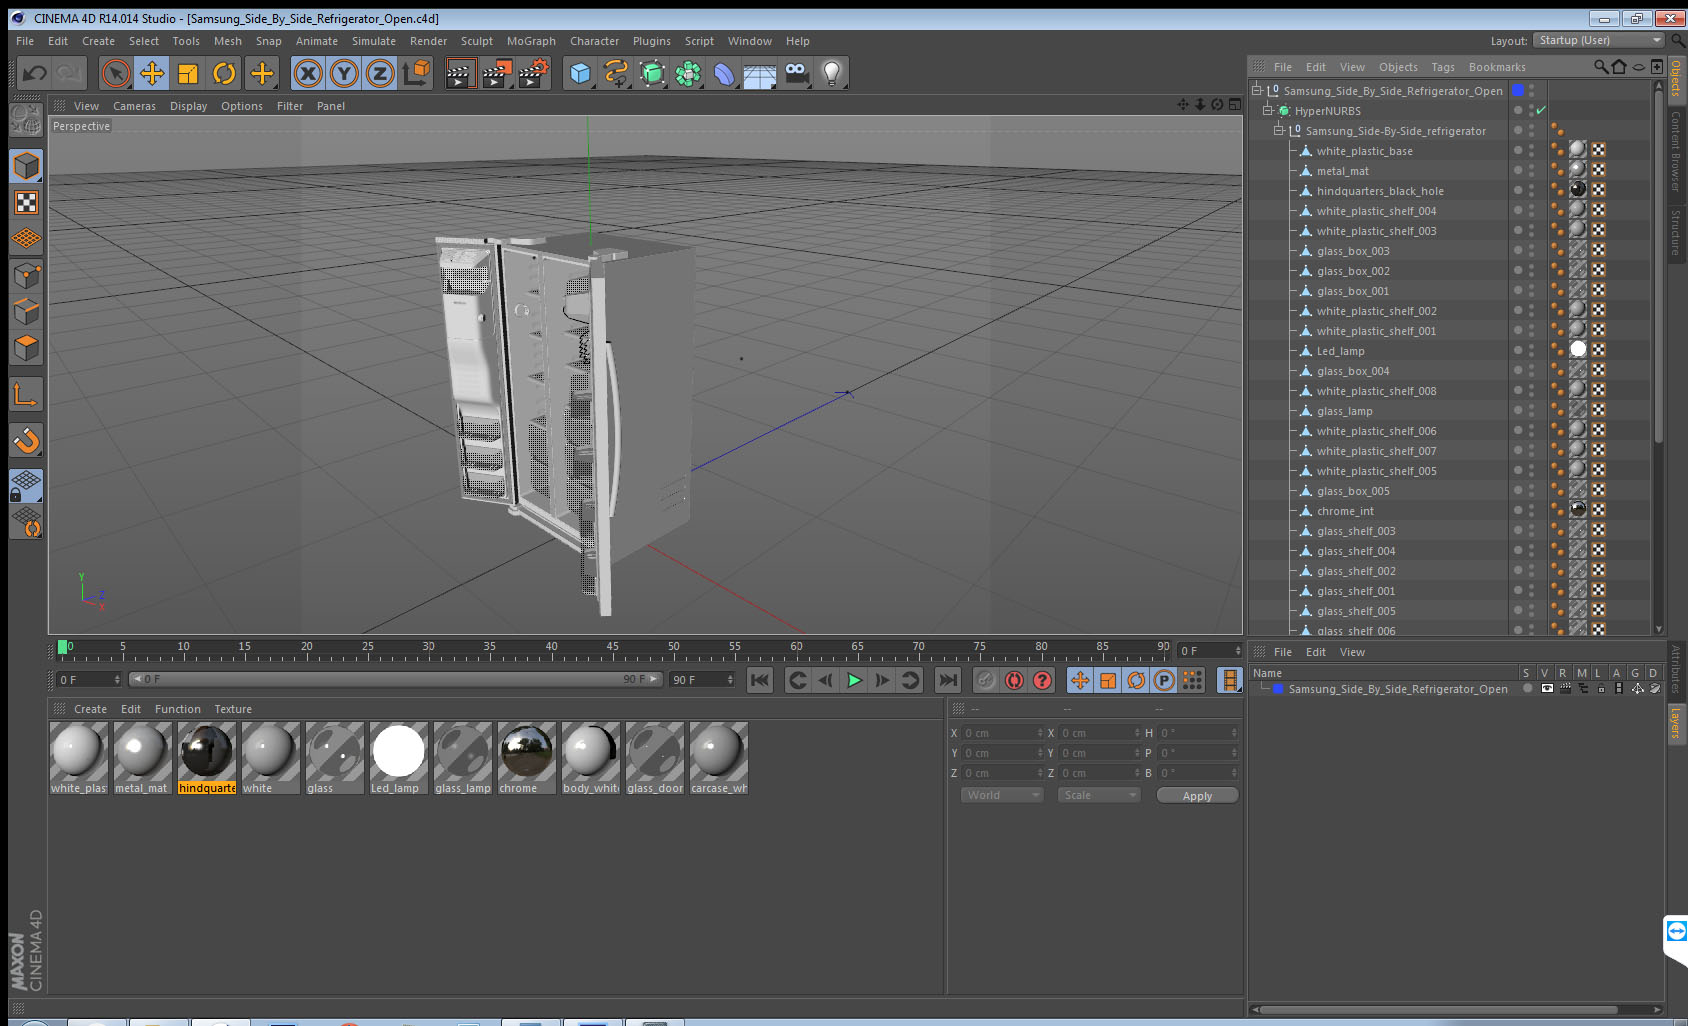Add a camera object
This screenshot has width=1688, height=1026.
coord(796,73)
